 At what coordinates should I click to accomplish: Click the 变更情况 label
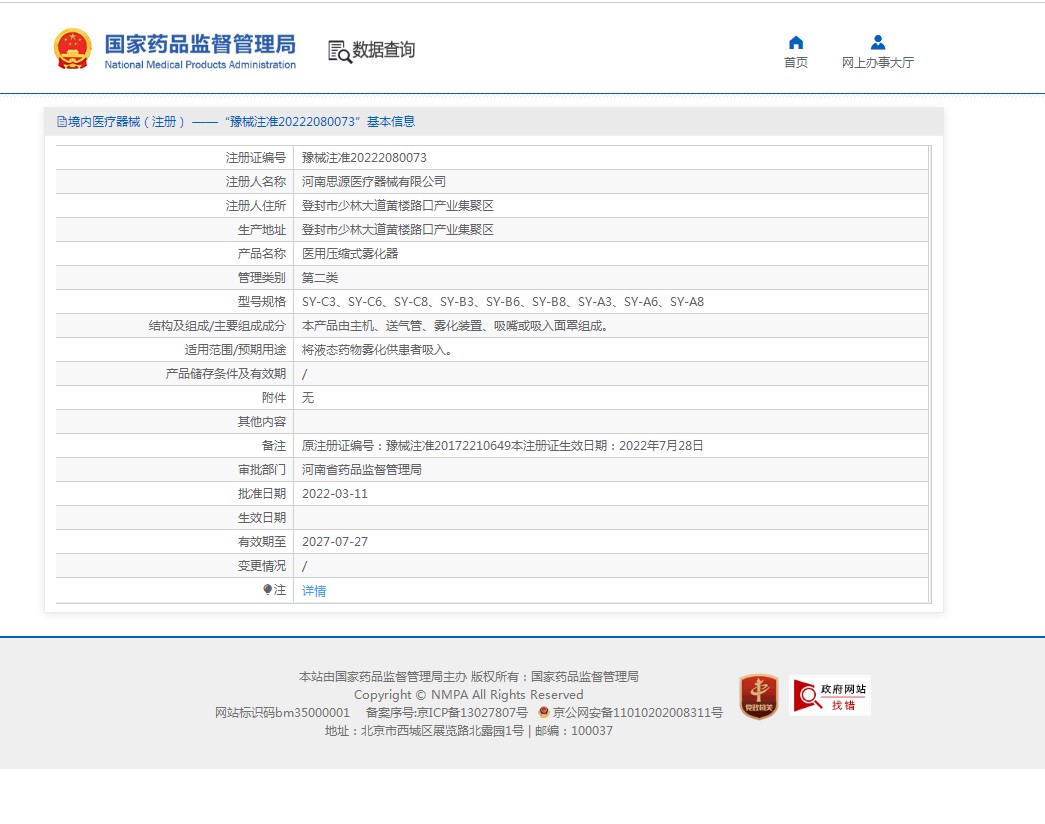[262, 566]
